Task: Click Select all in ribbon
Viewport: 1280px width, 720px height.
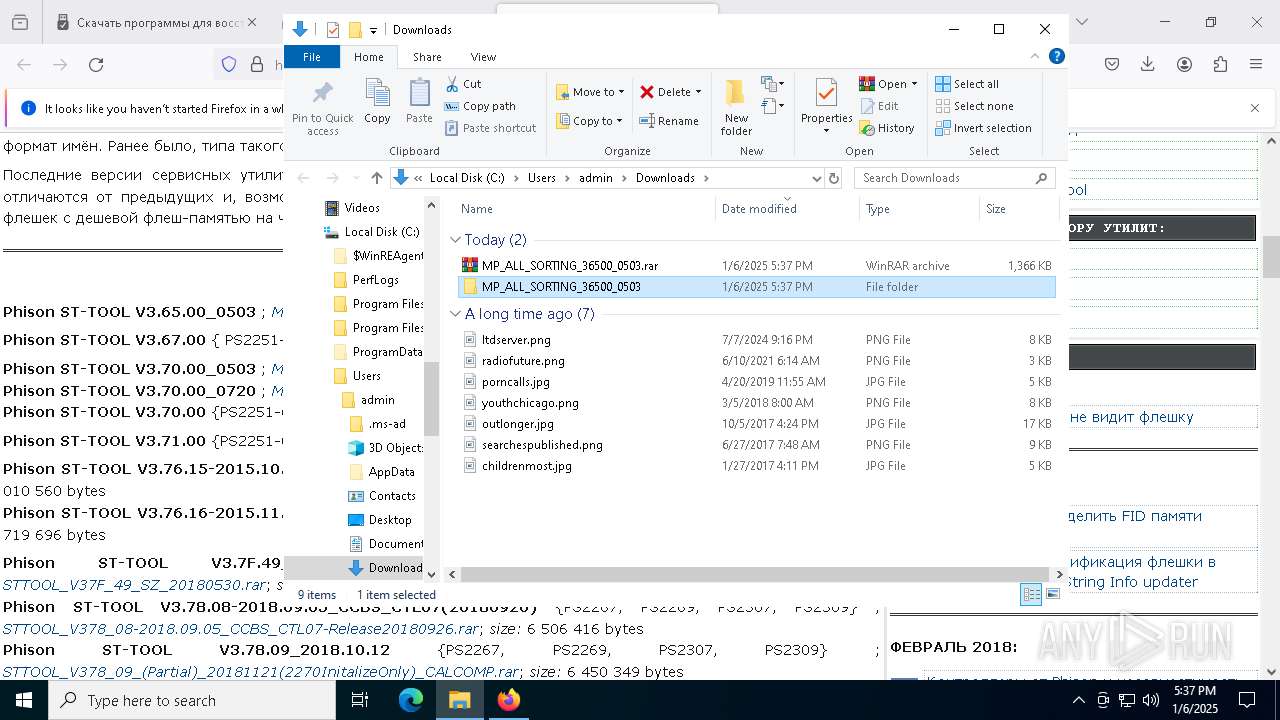Action: click(967, 84)
